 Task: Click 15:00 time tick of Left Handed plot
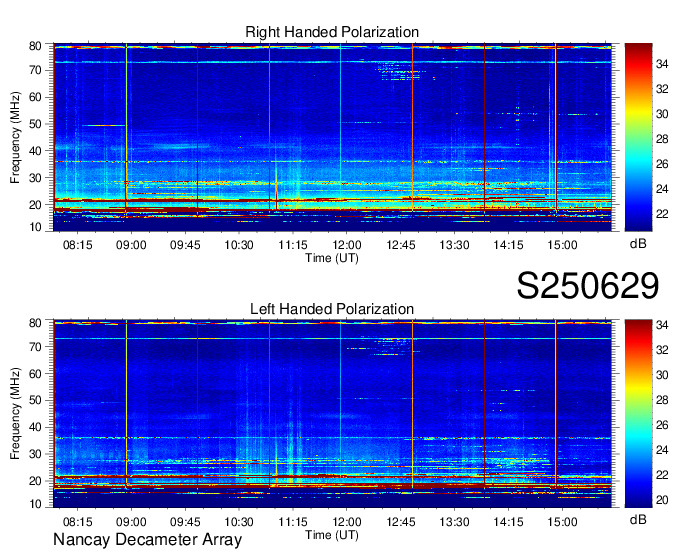tap(562, 521)
